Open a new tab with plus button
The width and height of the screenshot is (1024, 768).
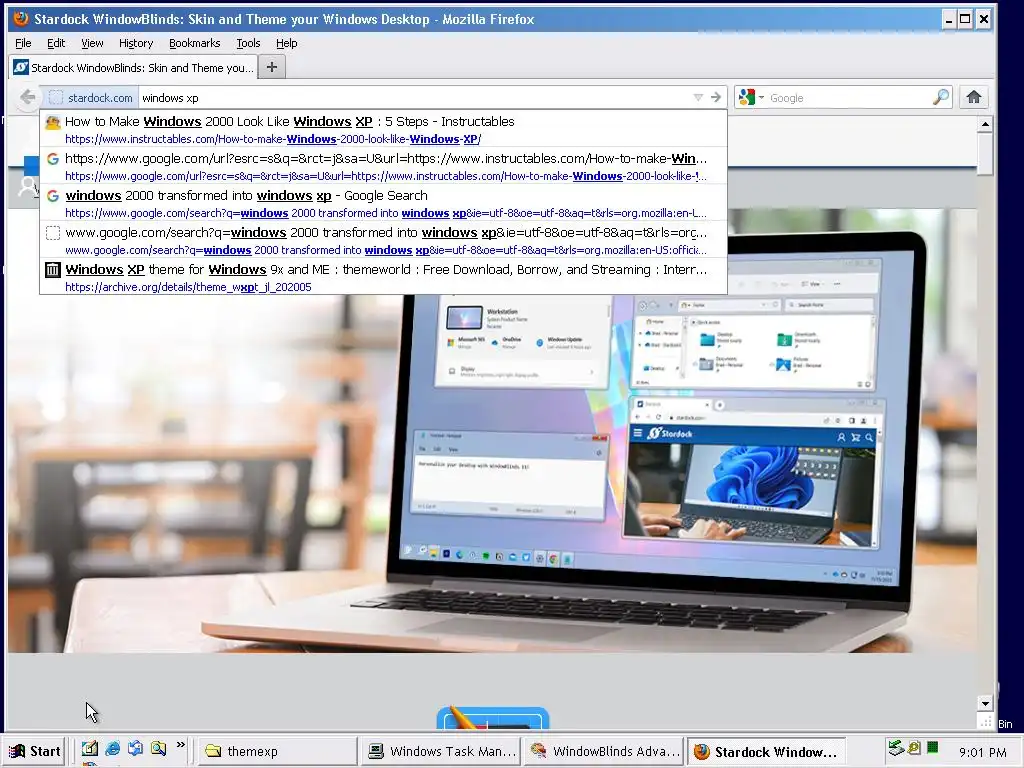(x=272, y=67)
